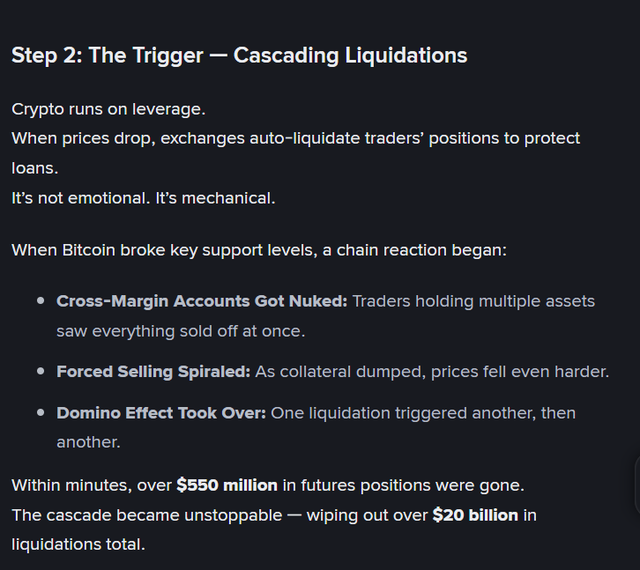Click "It's not emotional. It's mechanical." line

(x=143, y=198)
